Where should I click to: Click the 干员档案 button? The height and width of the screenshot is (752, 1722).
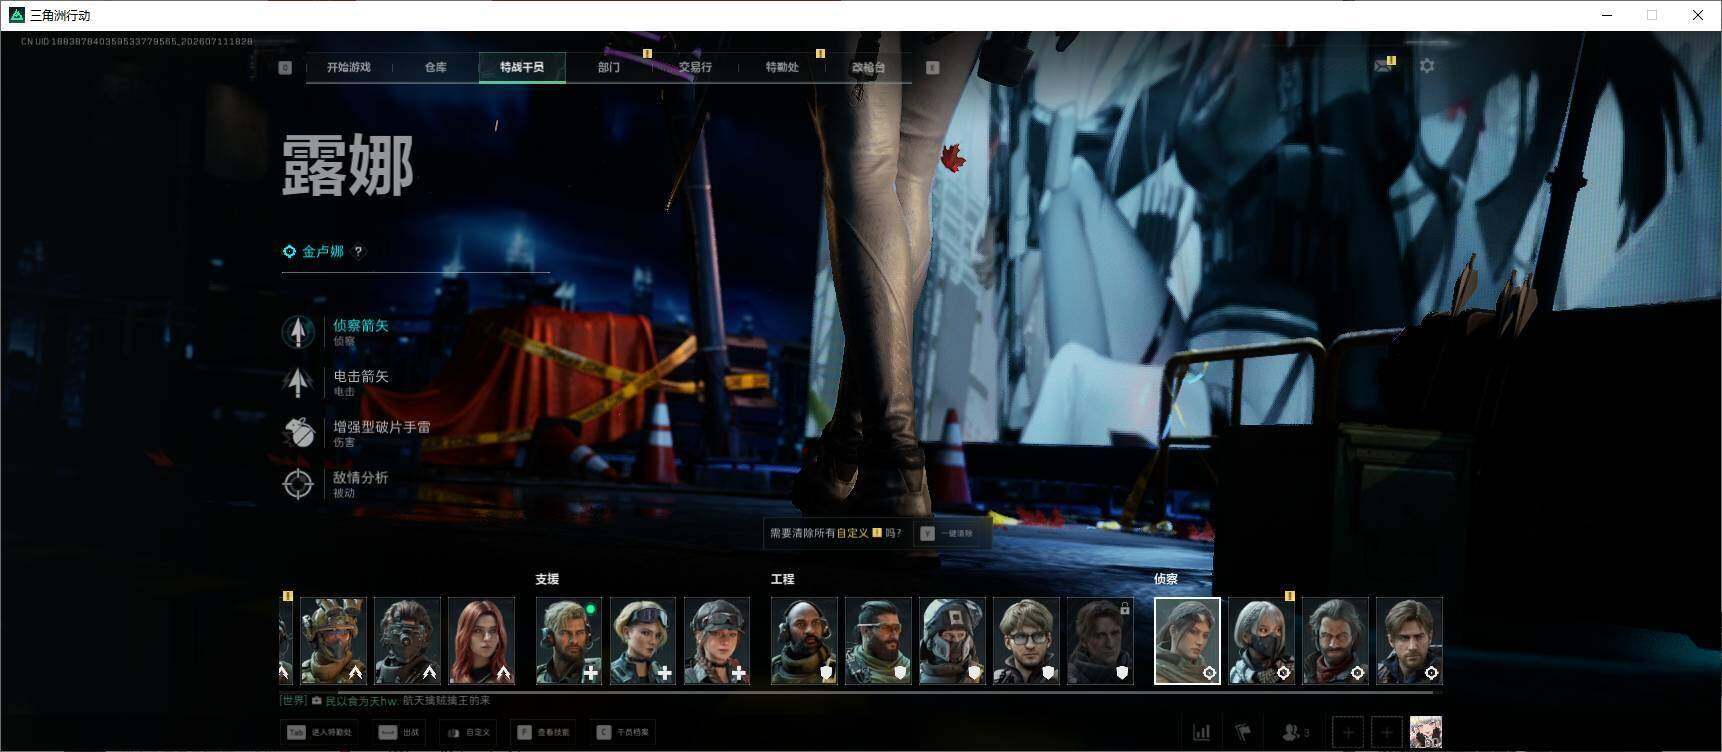click(624, 732)
